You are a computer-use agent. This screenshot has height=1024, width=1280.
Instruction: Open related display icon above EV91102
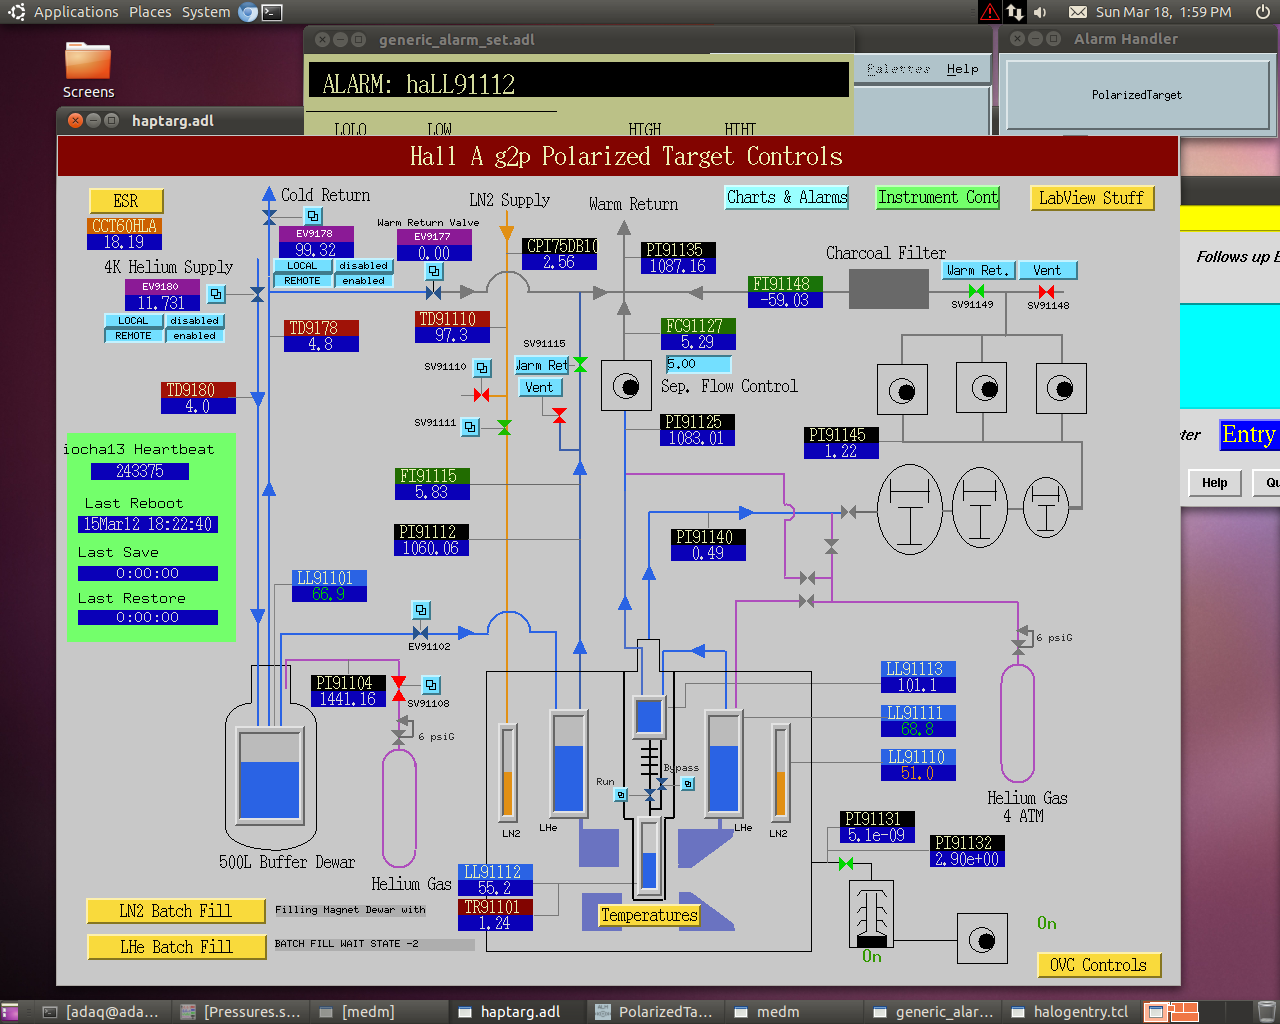point(421,610)
